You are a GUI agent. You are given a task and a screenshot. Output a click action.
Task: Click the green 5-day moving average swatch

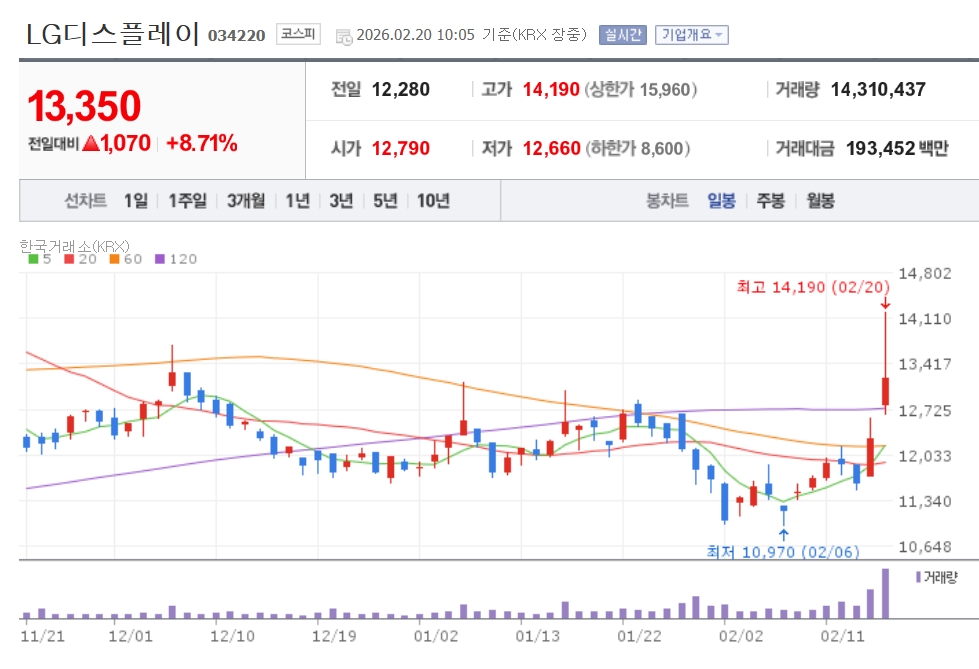click(x=33, y=259)
